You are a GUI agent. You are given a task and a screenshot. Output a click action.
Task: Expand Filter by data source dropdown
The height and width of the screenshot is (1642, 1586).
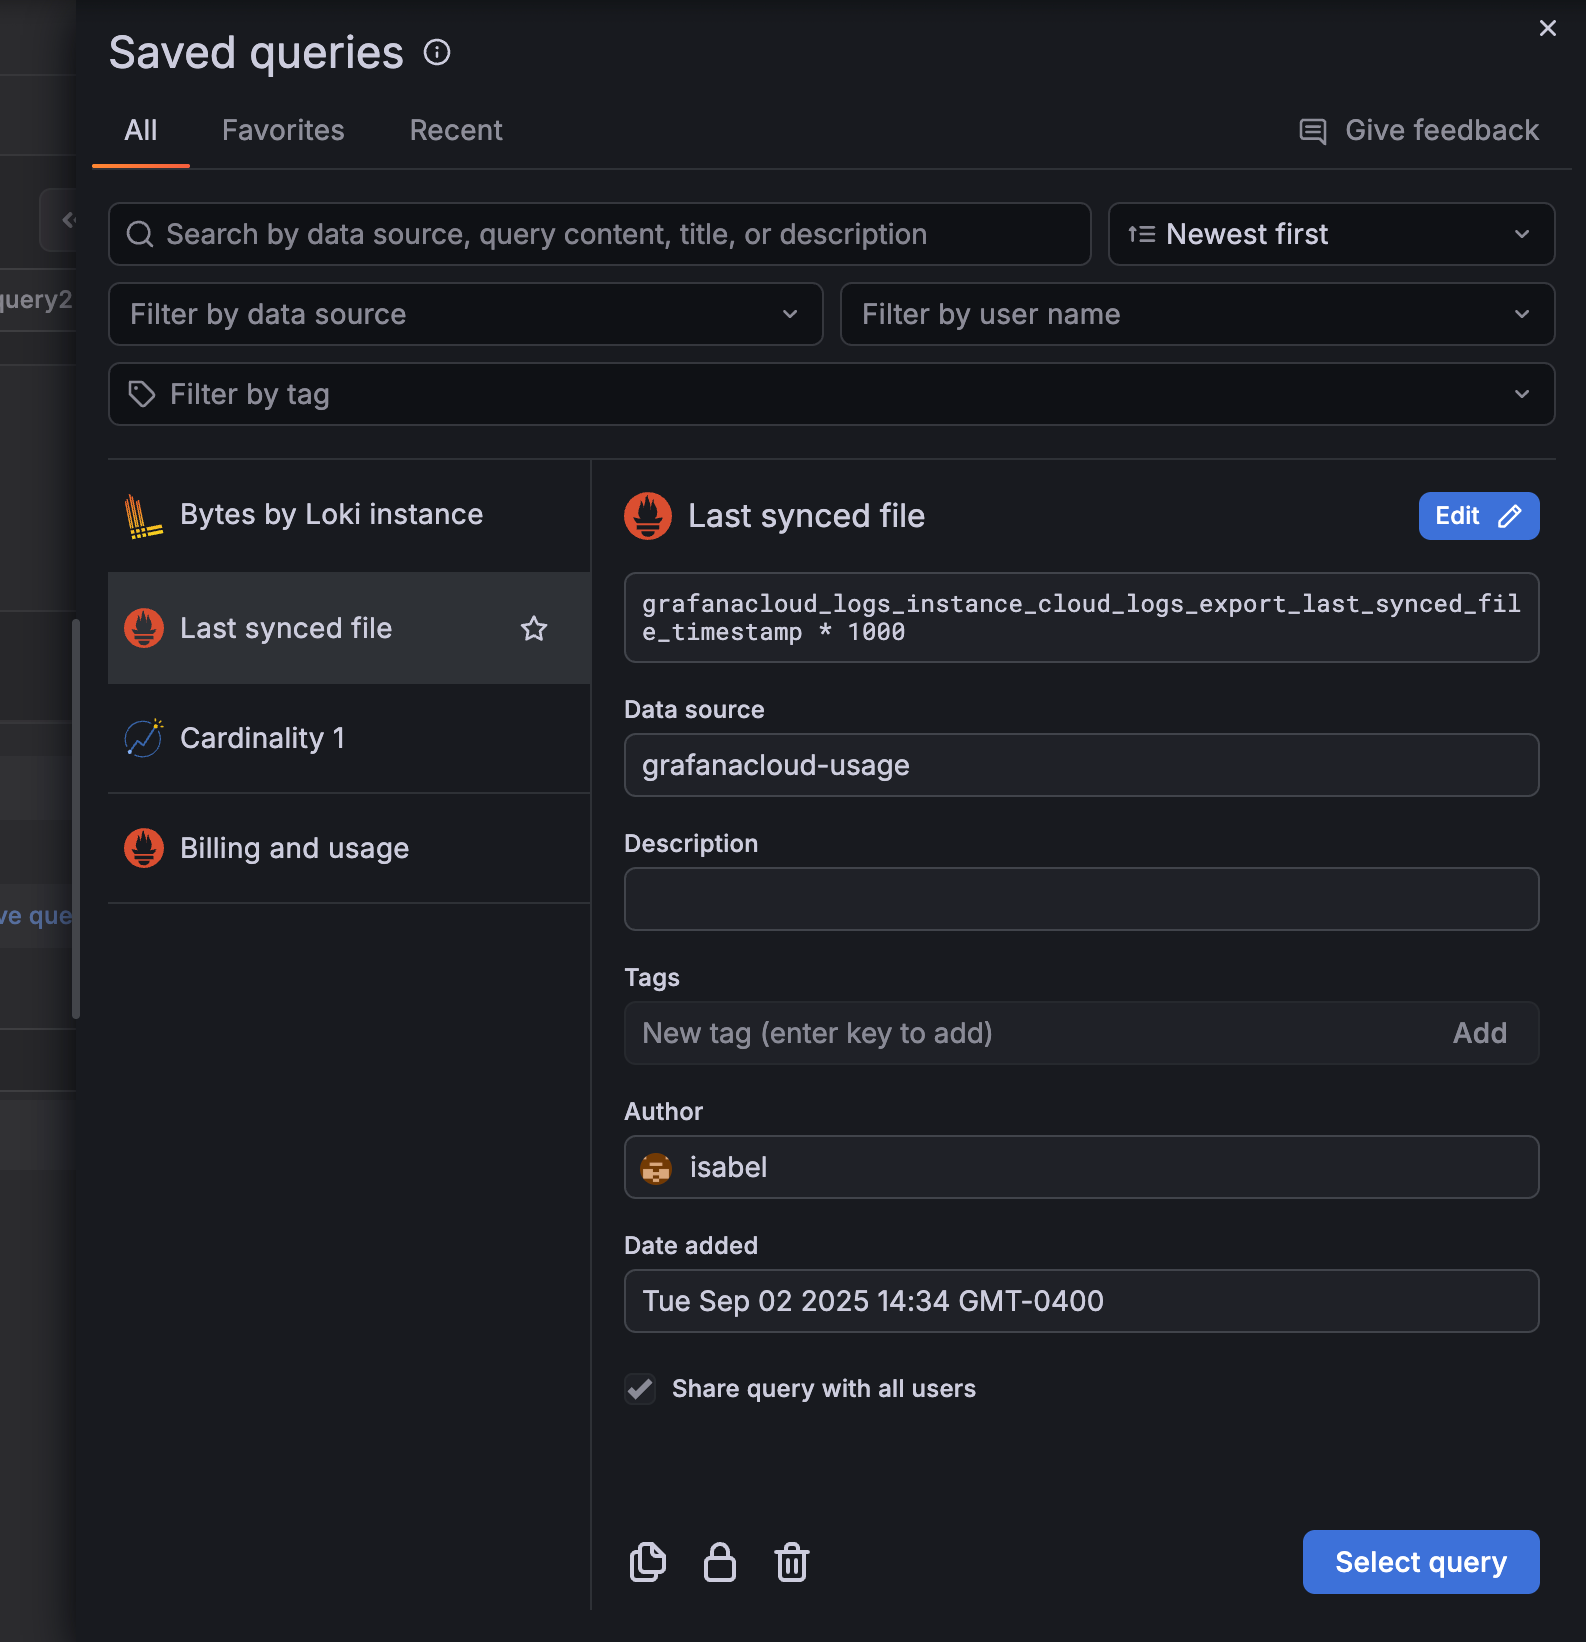tap(465, 314)
